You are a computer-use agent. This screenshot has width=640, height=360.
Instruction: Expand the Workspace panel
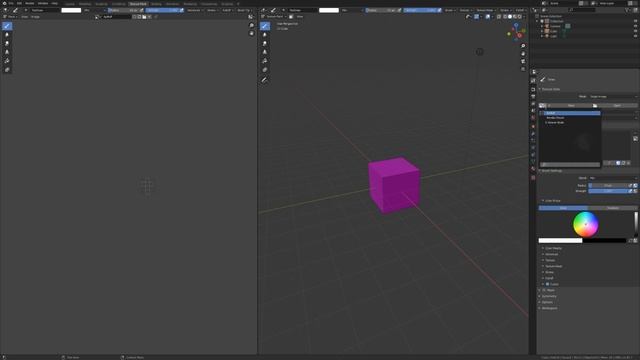(549, 308)
